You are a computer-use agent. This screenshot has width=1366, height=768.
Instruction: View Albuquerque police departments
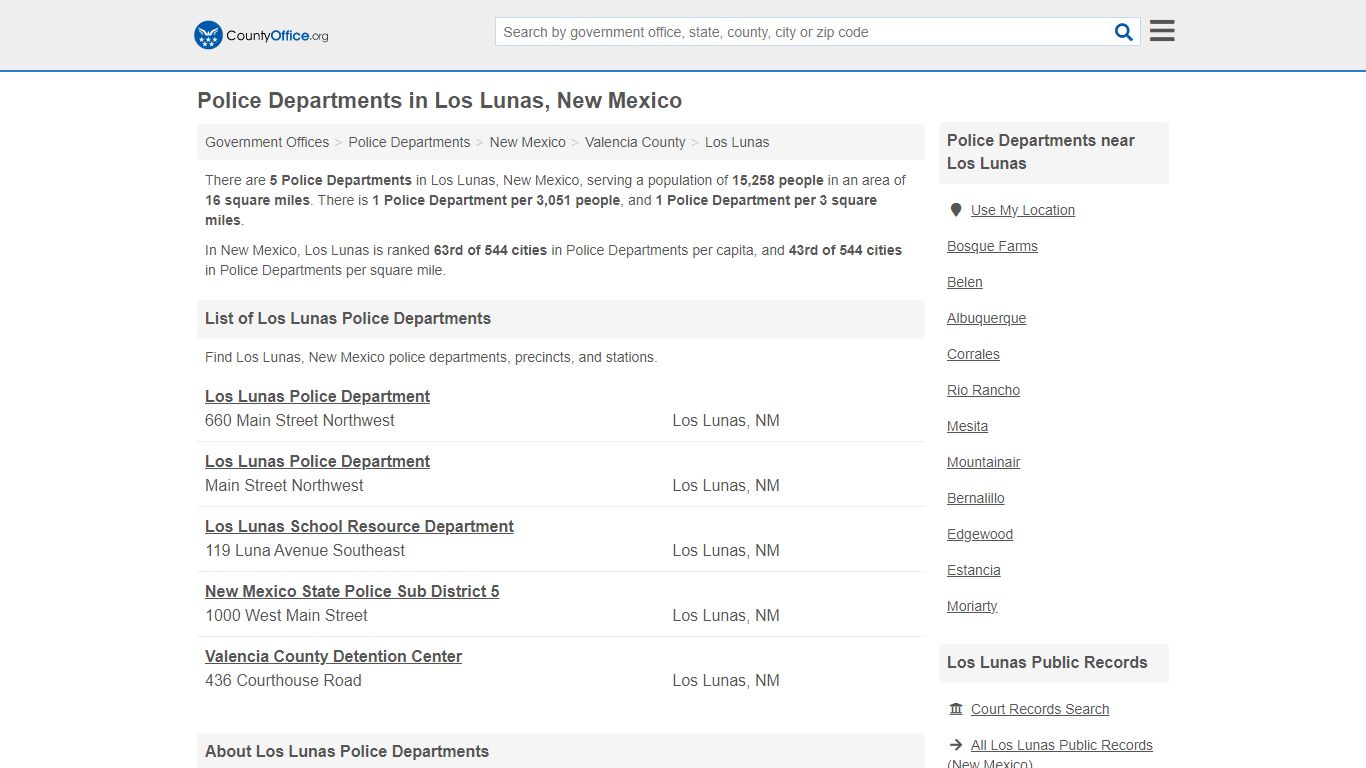[986, 318]
